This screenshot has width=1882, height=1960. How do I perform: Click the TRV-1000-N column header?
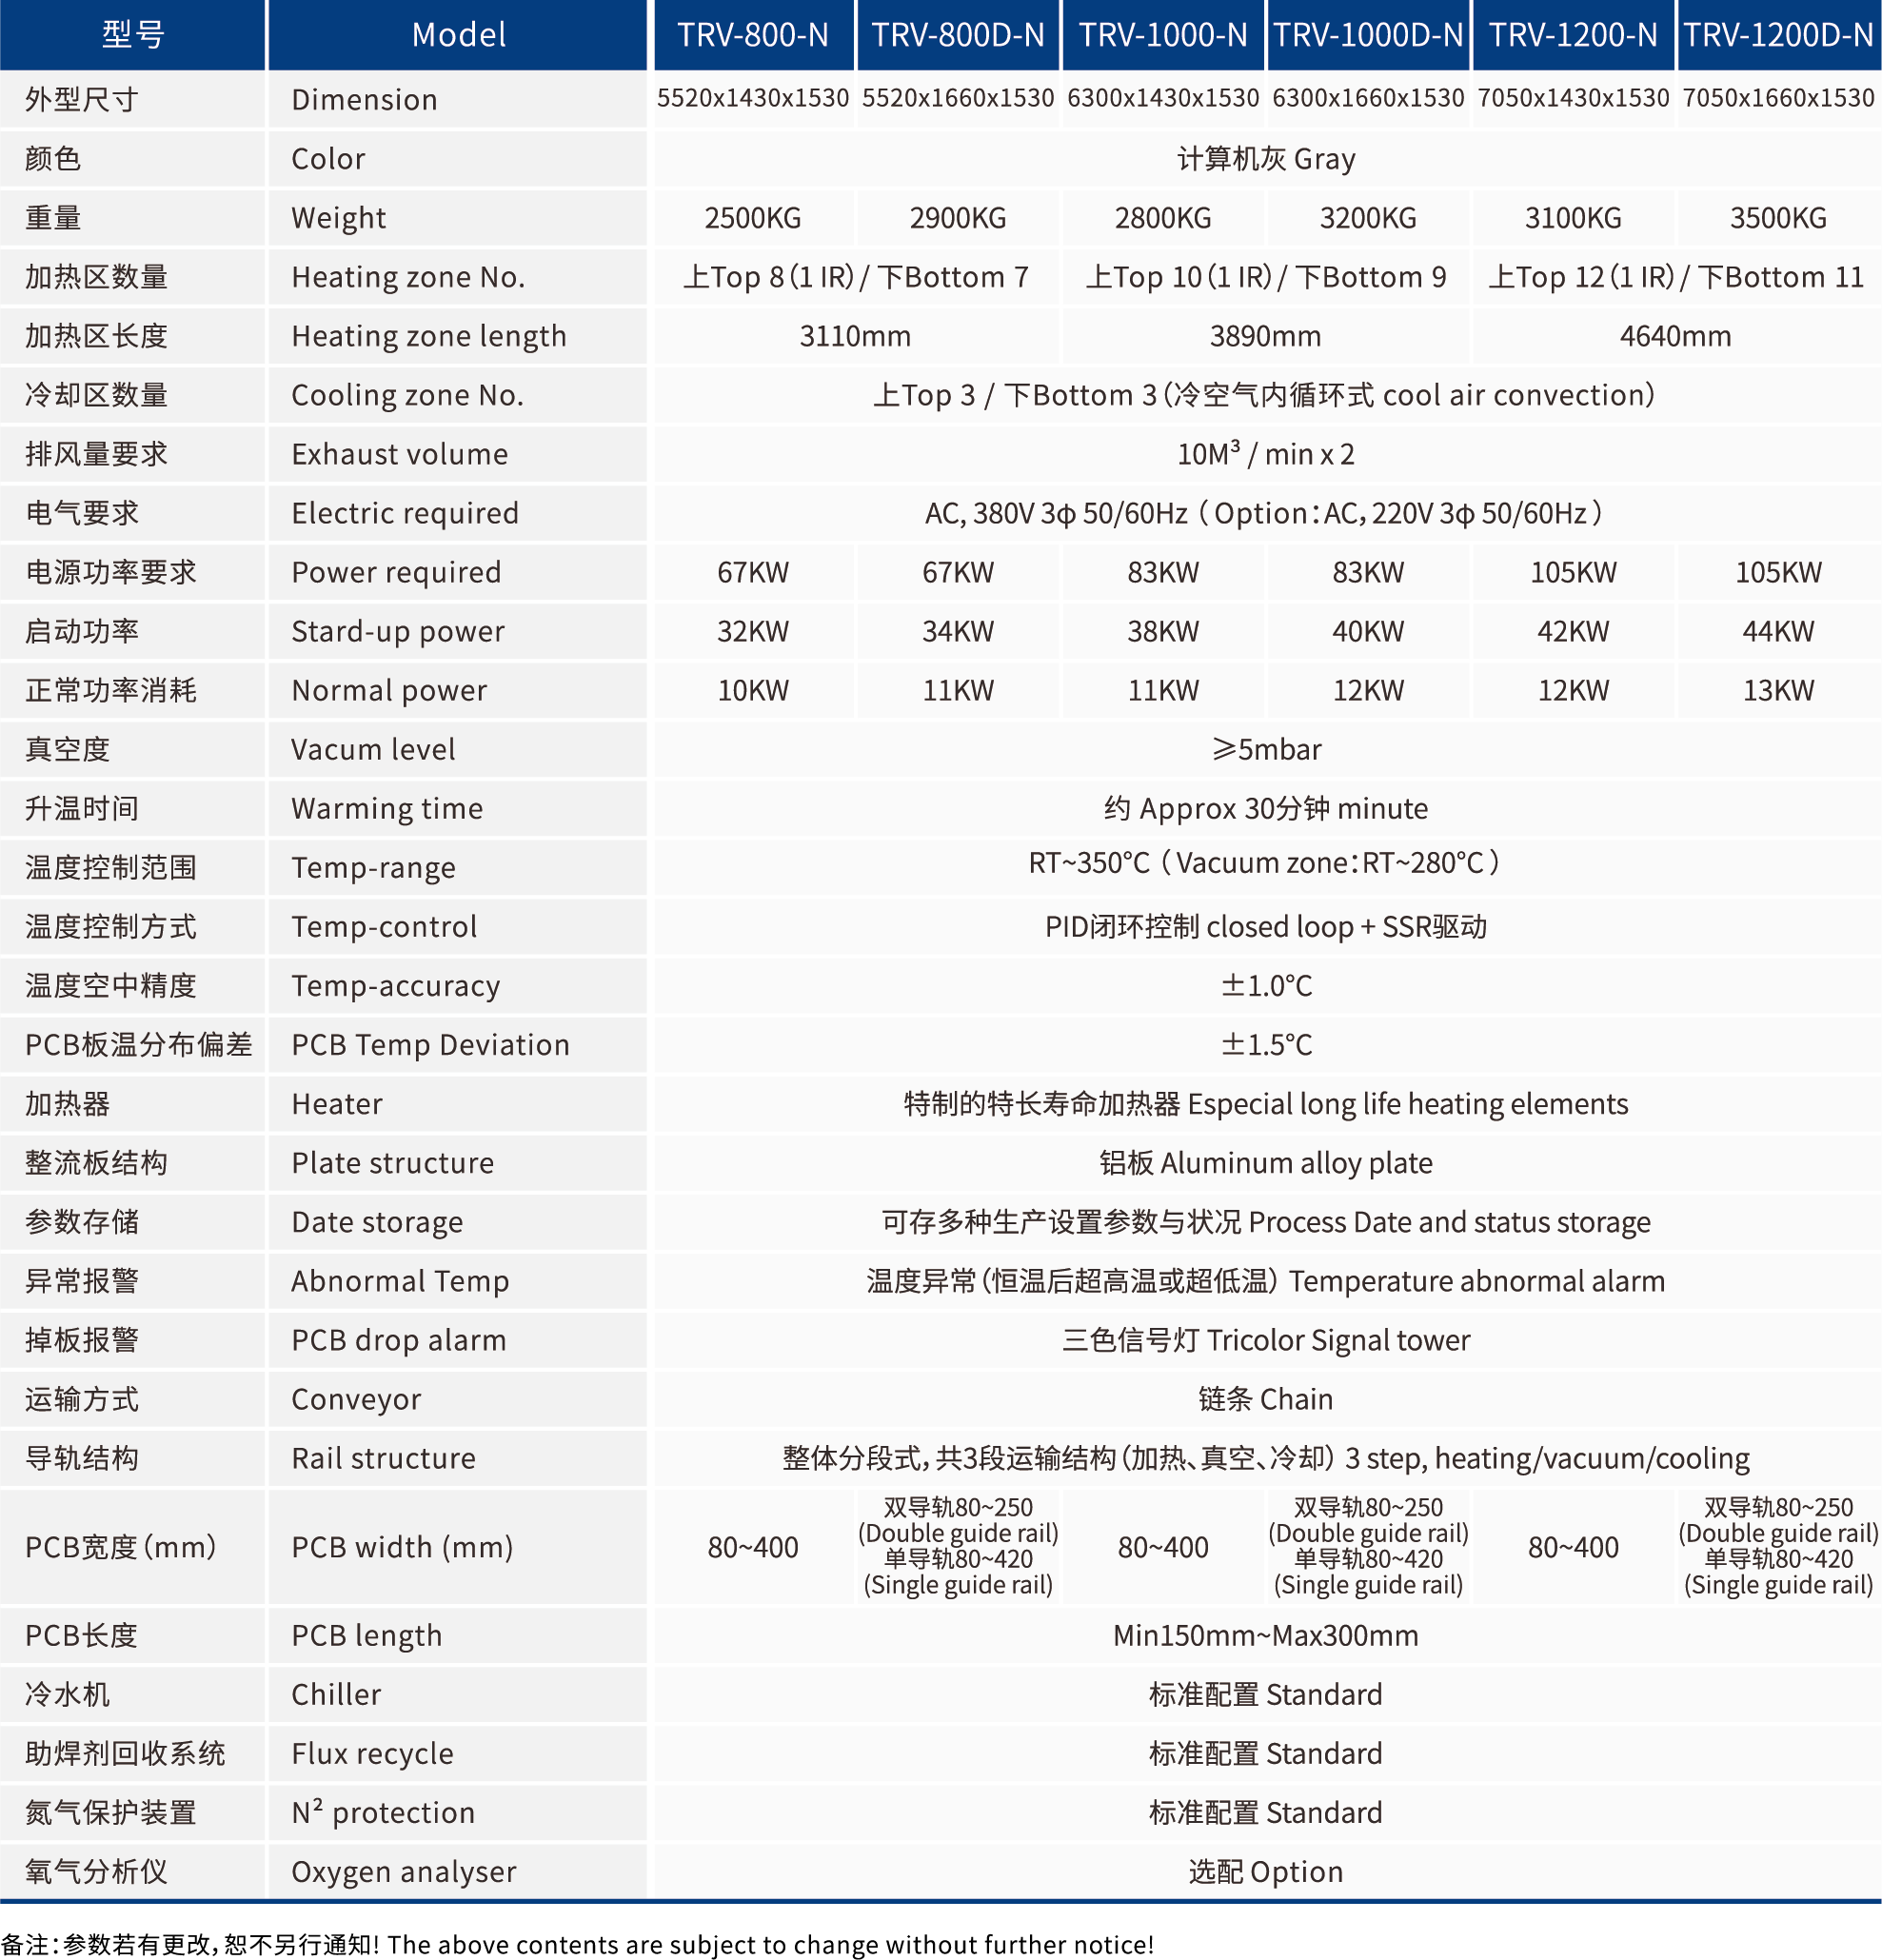click(x=1163, y=35)
